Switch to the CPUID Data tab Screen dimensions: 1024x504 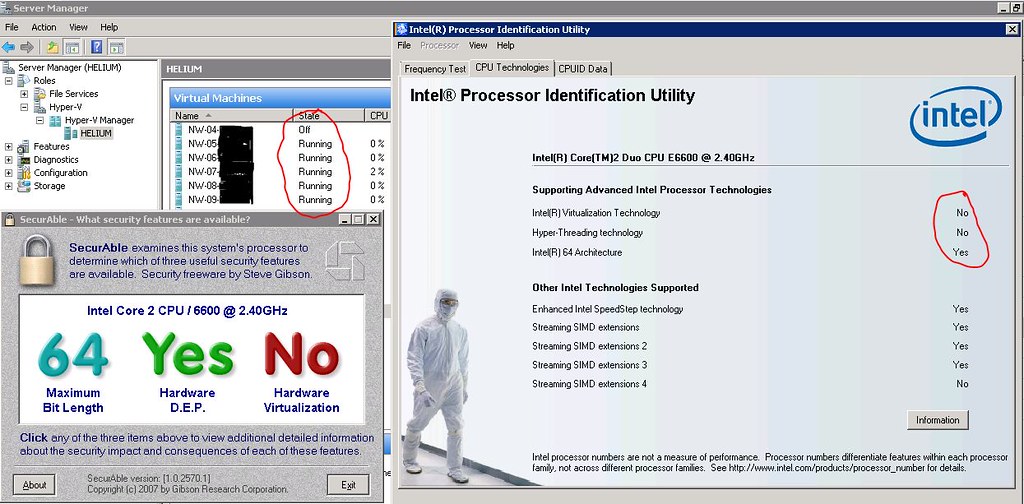pos(583,69)
